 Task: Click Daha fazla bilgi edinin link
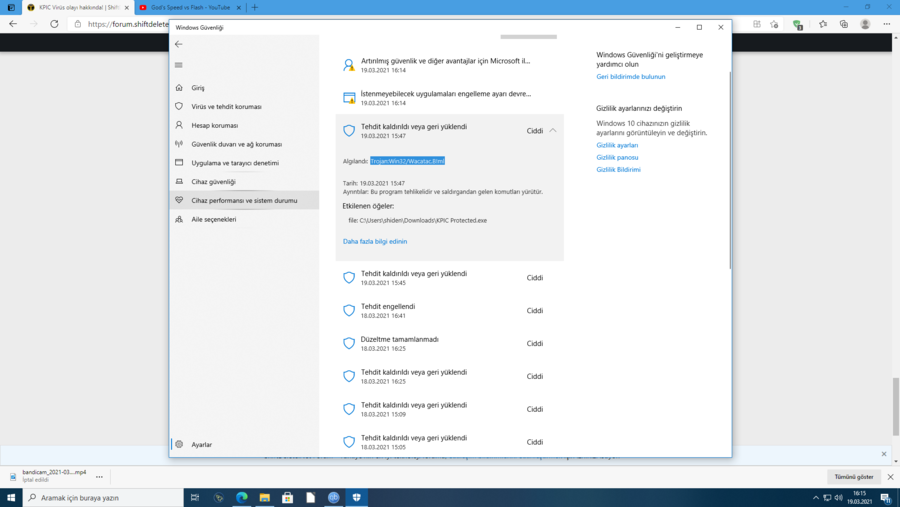(x=375, y=241)
